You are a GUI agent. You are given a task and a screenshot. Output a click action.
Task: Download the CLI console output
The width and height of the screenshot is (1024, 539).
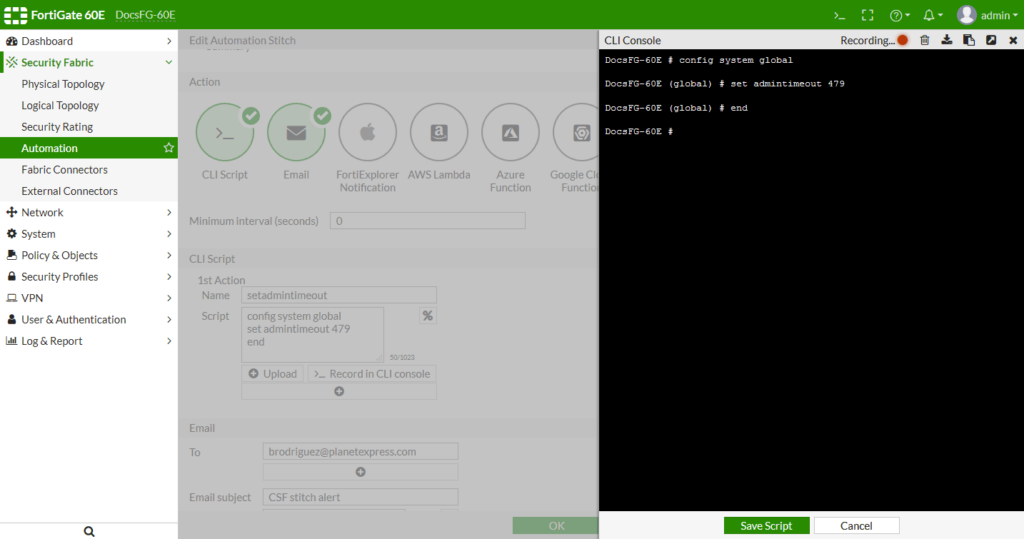pos(947,40)
